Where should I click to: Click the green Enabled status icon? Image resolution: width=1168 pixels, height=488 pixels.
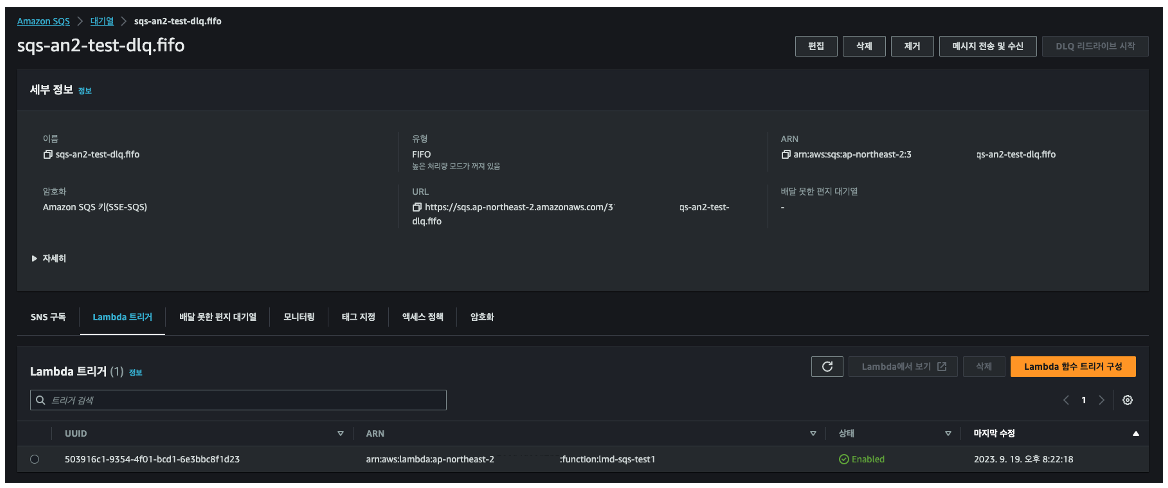pos(844,459)
